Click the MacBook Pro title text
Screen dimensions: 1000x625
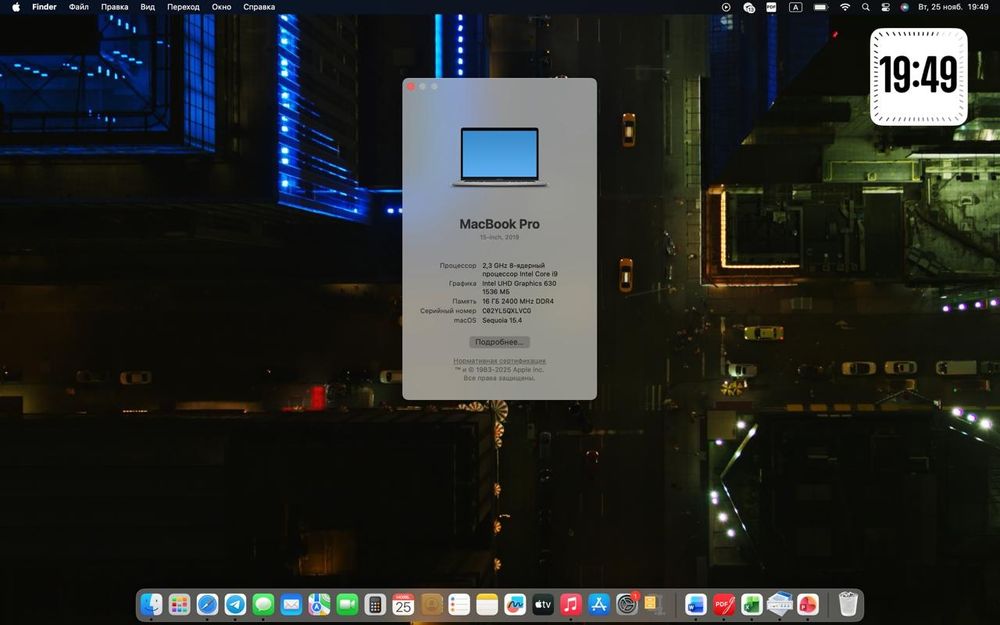tap(499, 224)
